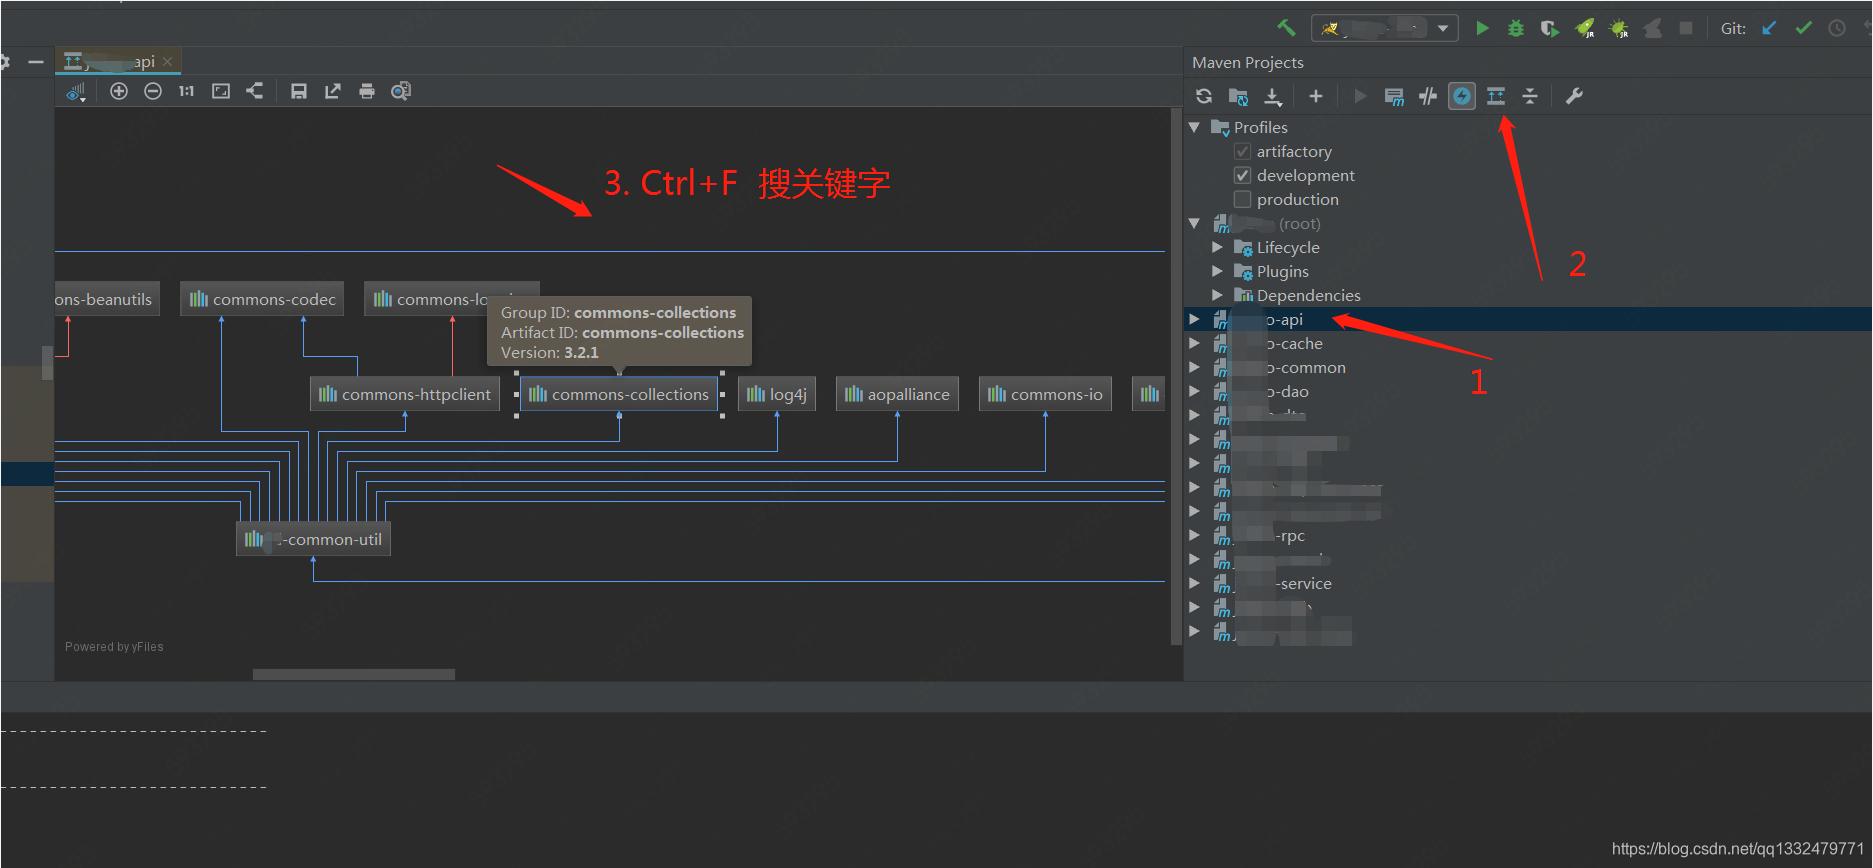Expand the -common module node

coord(1194,367)
